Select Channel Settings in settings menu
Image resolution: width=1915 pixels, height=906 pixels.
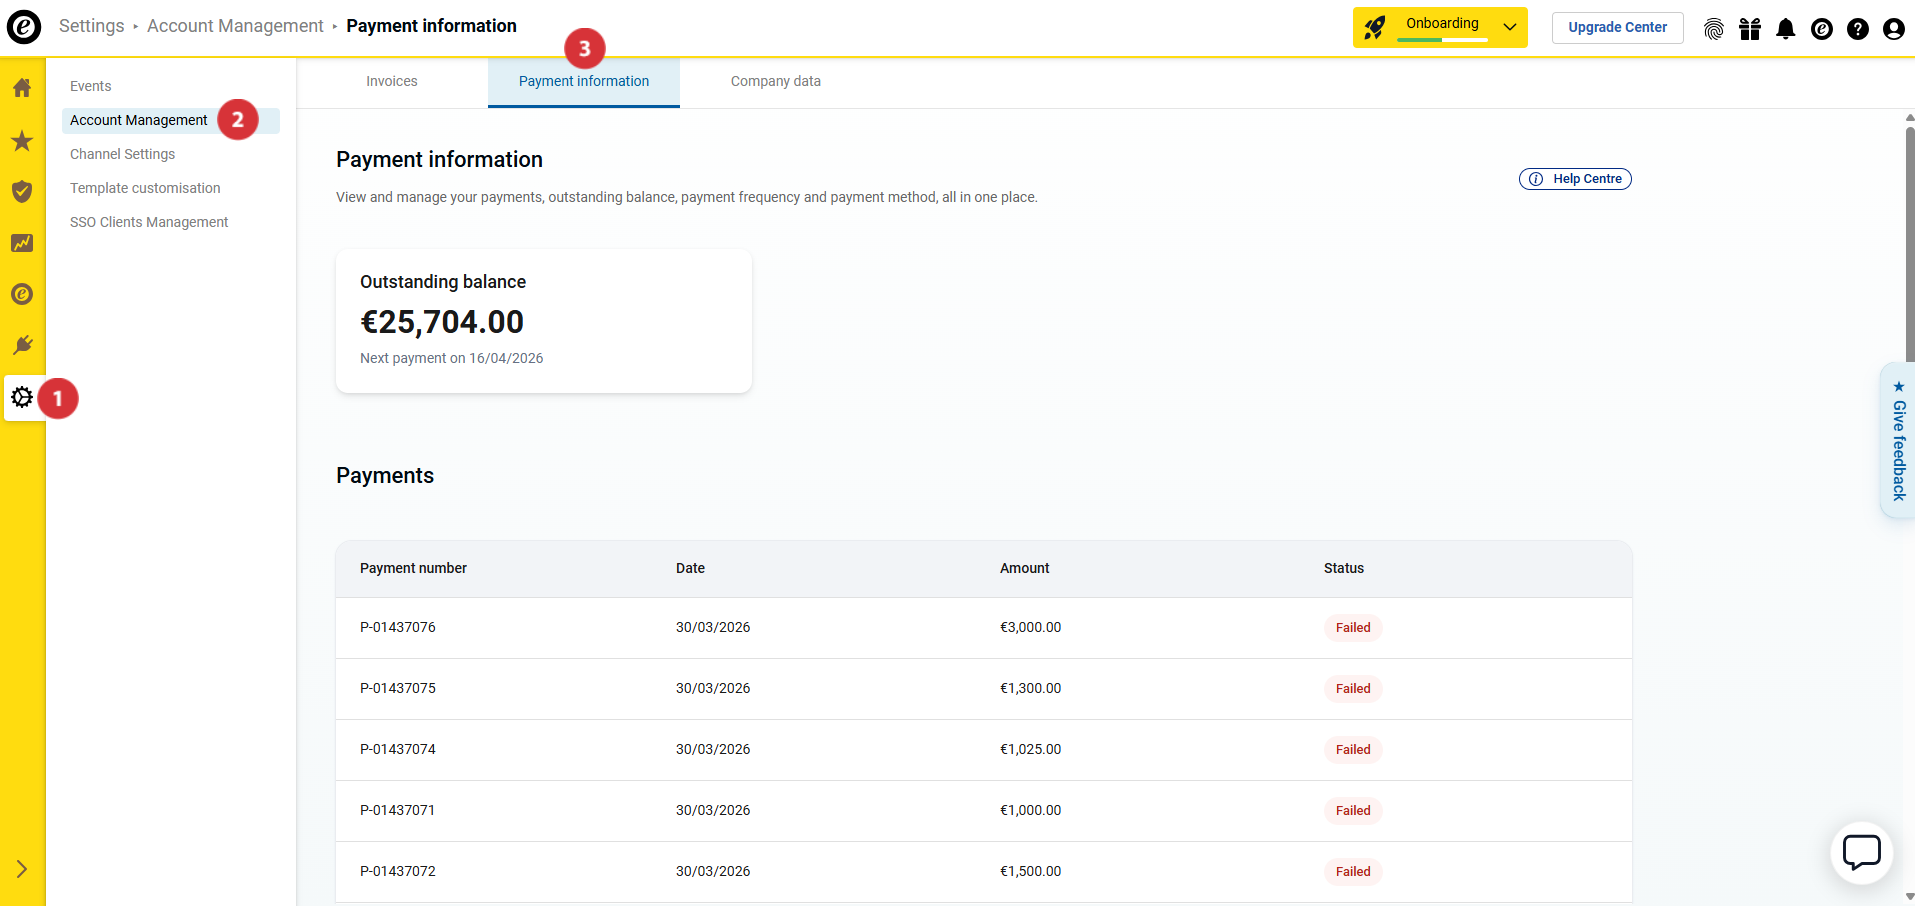click(122, 154)
